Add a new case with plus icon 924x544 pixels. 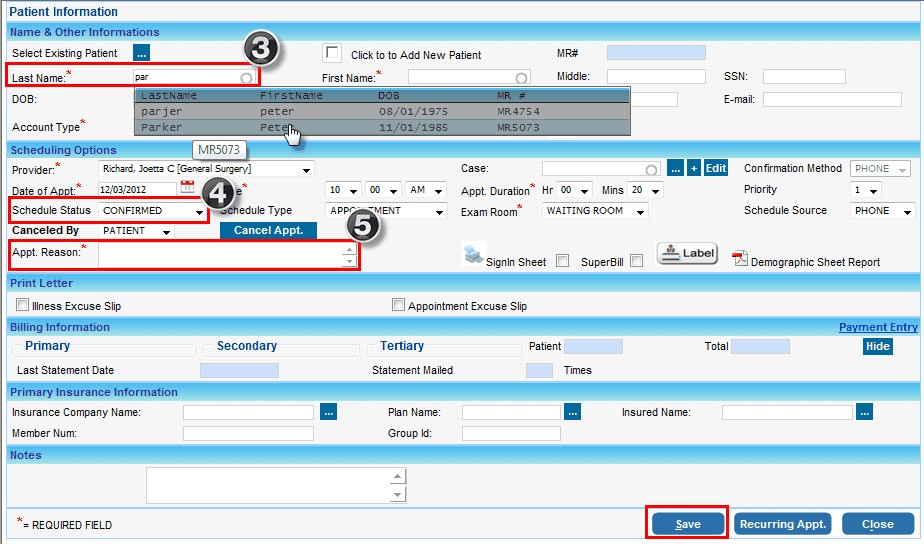coord(694,168)
